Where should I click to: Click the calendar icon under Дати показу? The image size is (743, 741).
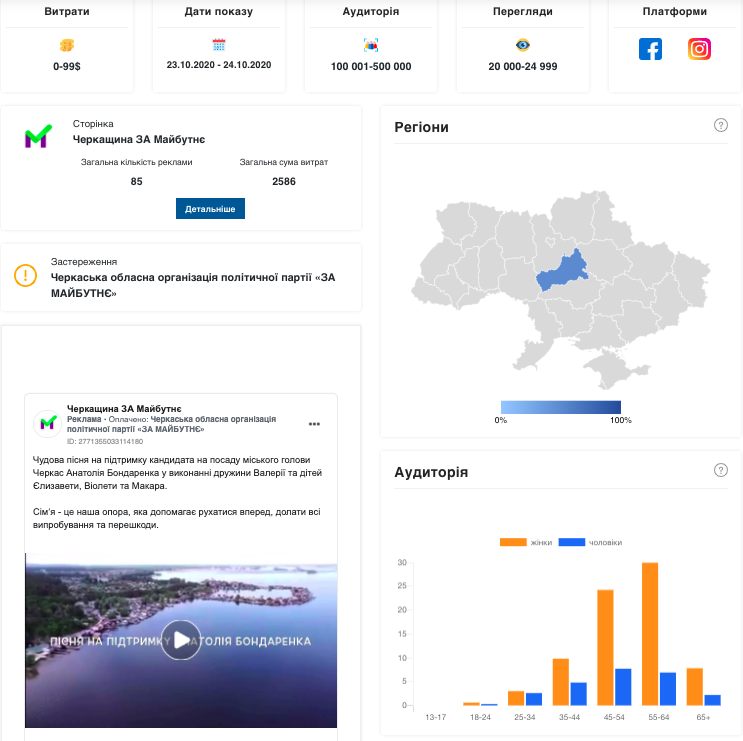(219, 45)
